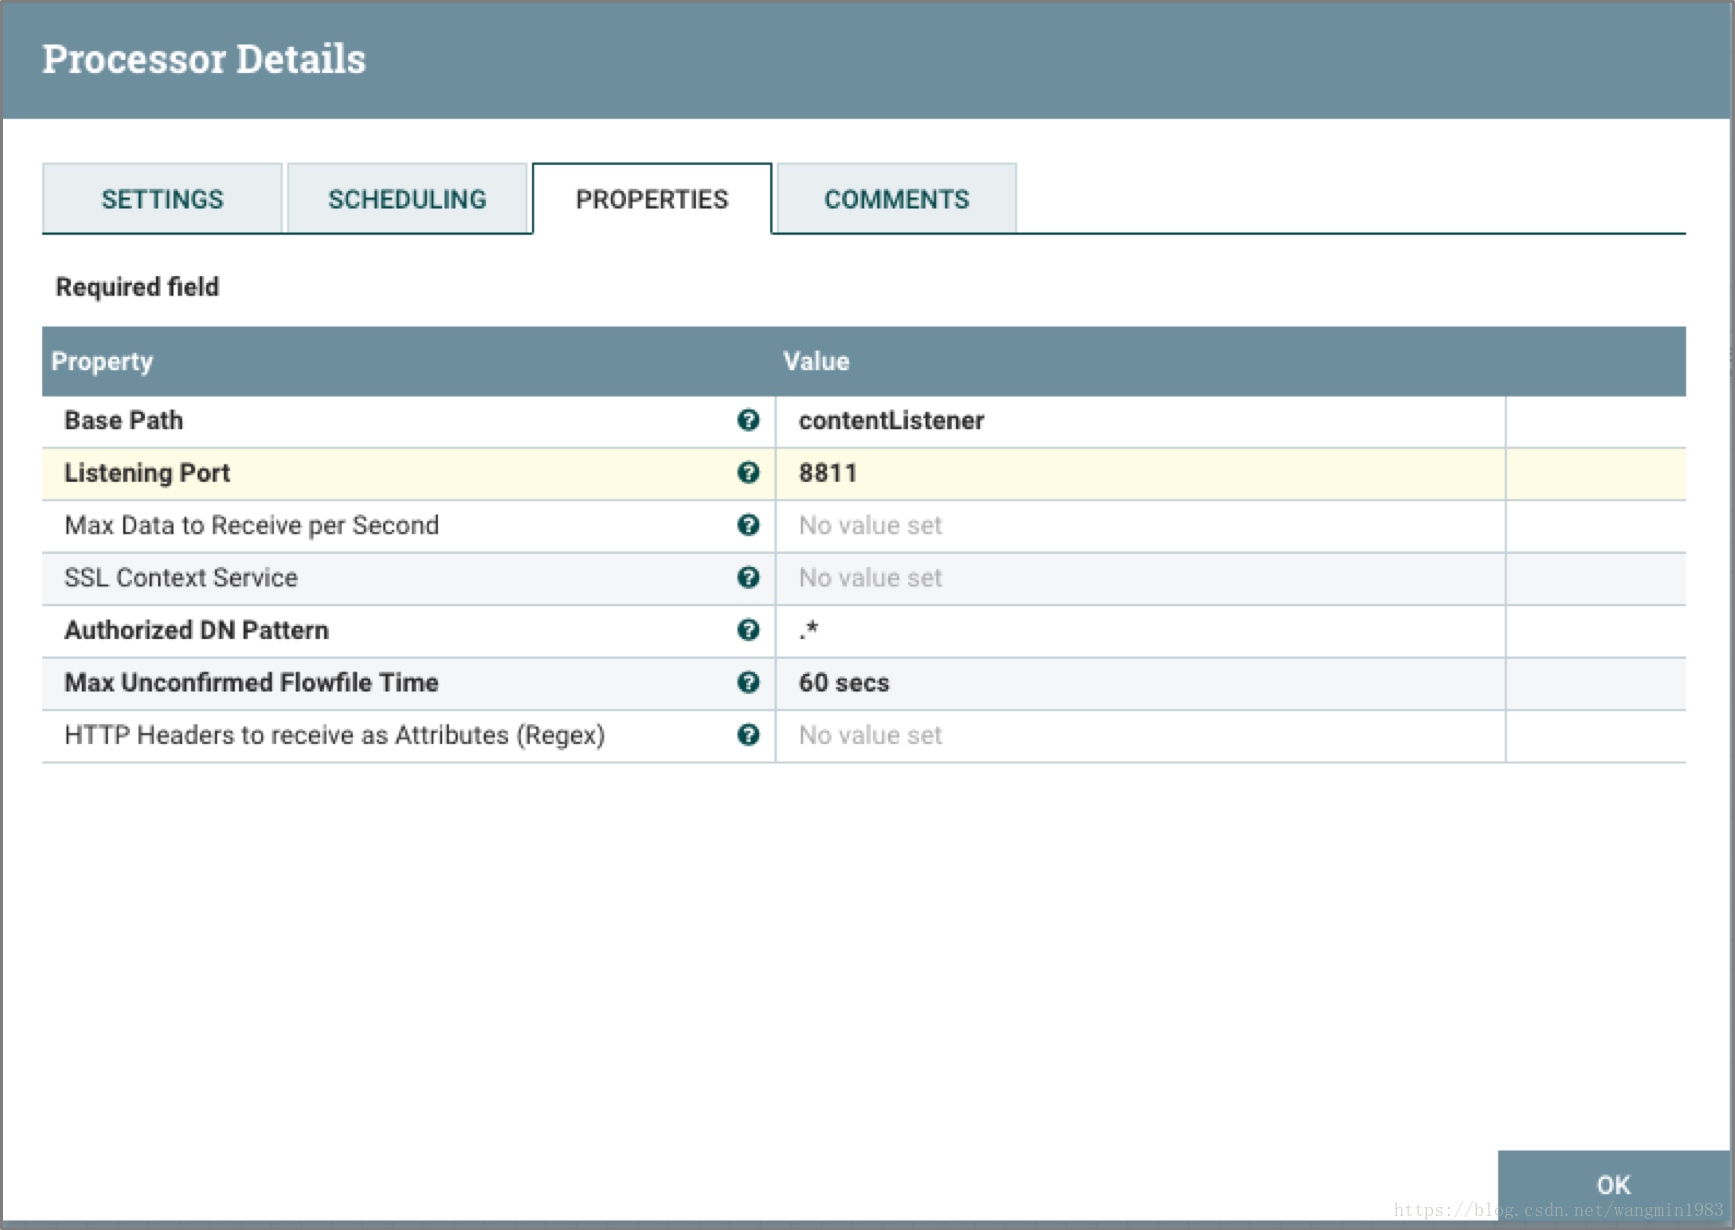Click the Base Path property name
1735x1230 pixels.
coord(124,421)
